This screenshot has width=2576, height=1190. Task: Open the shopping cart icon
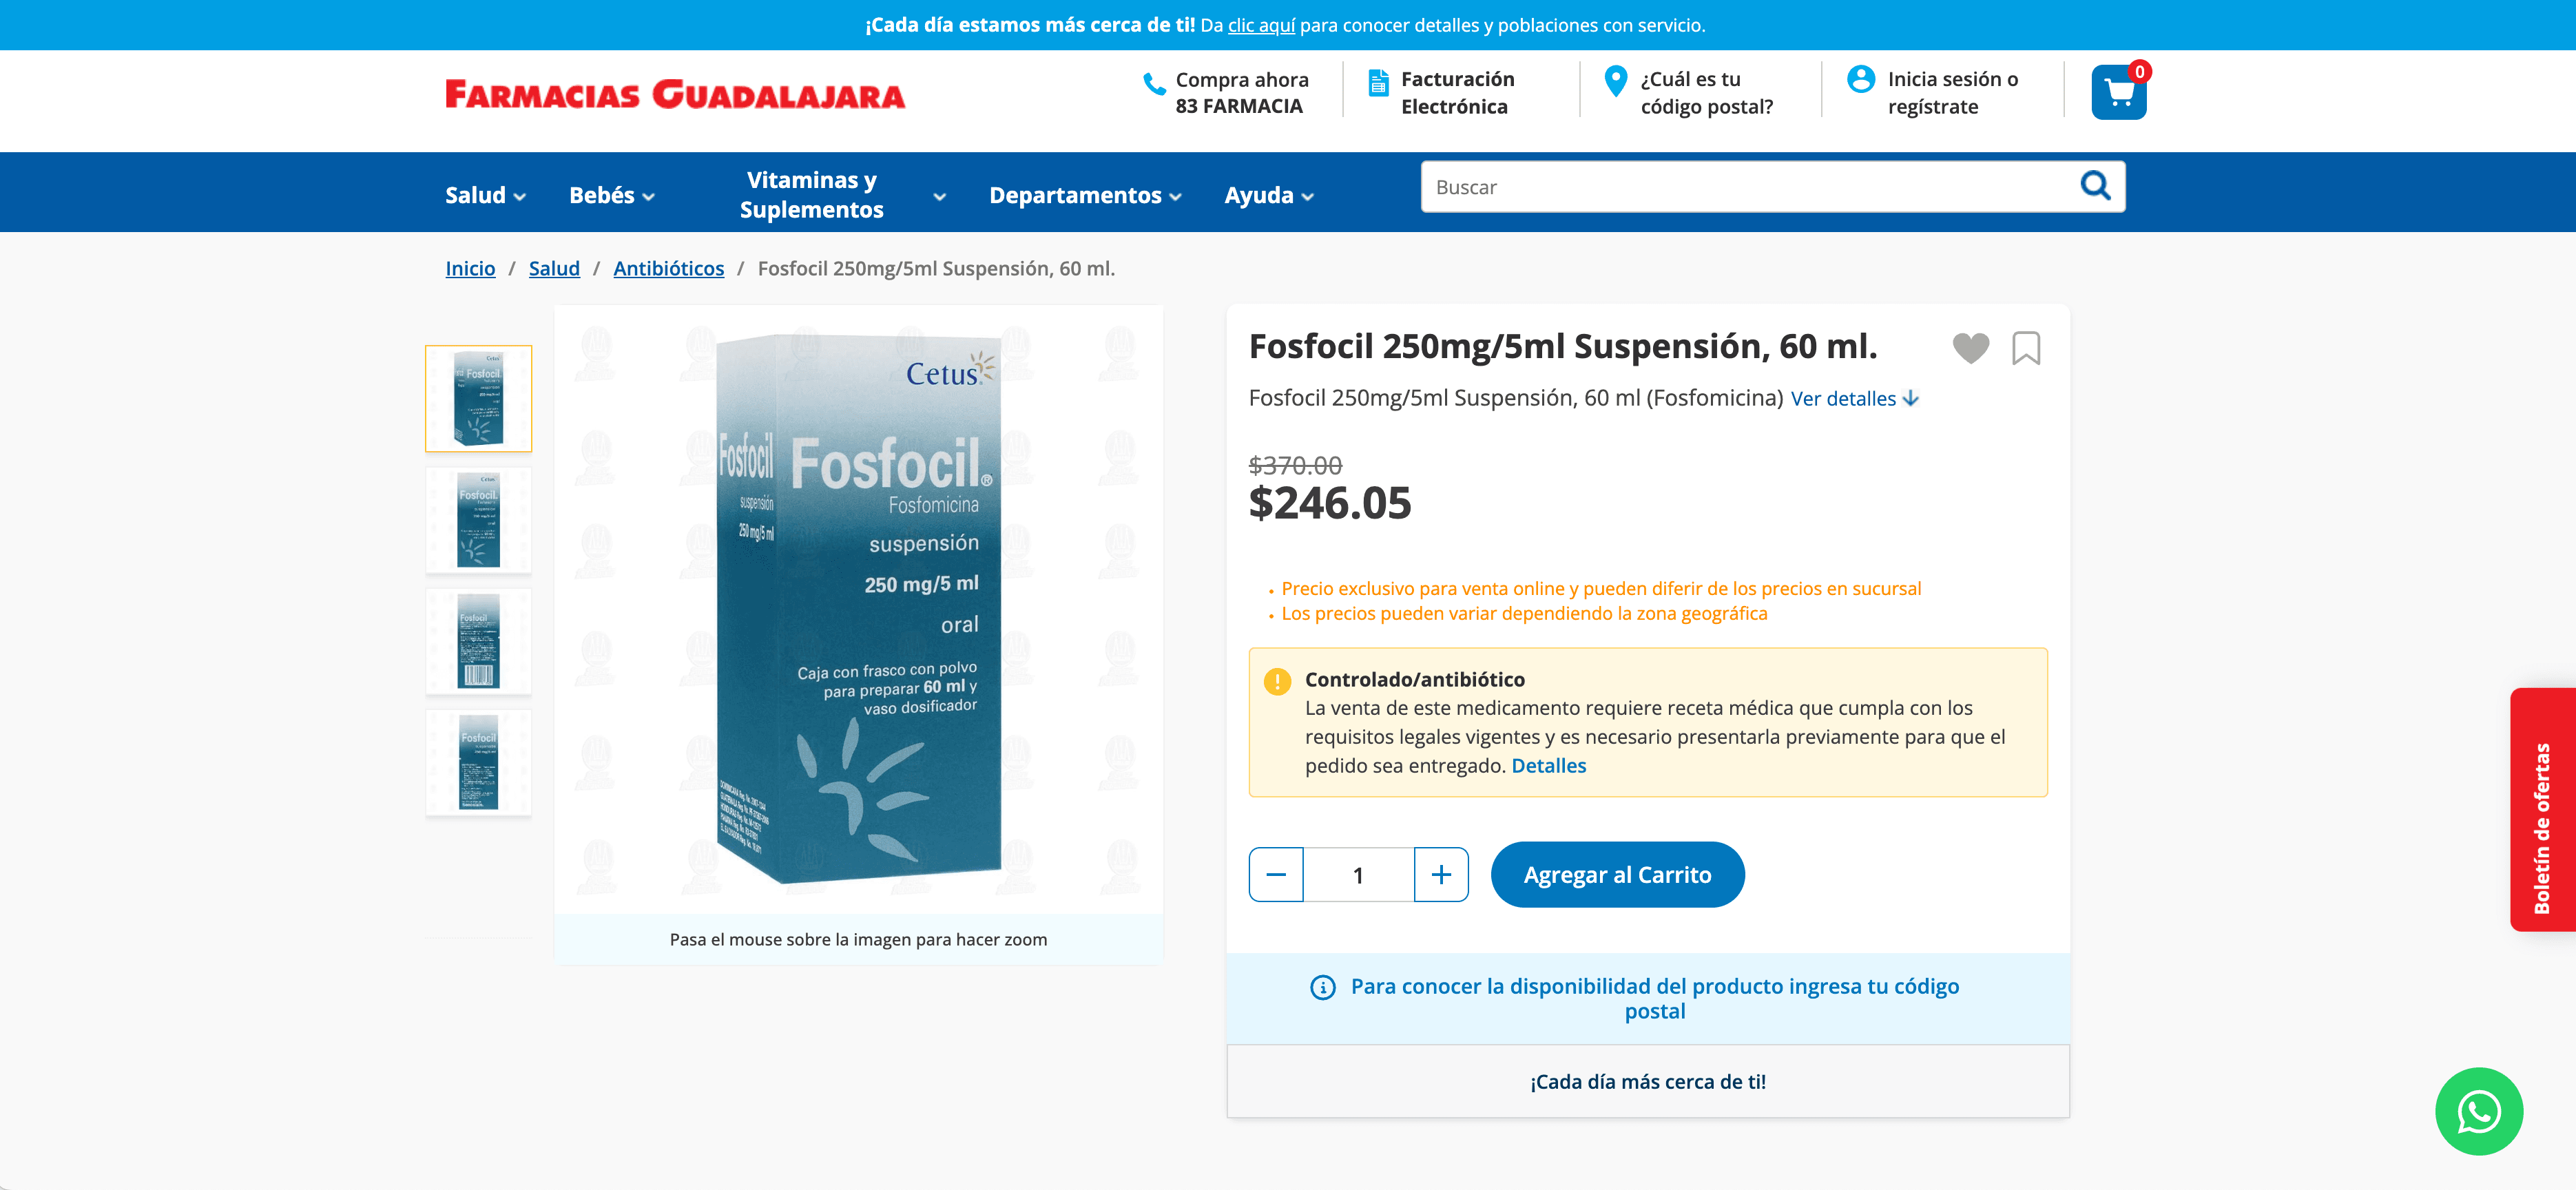point(2118,93)
